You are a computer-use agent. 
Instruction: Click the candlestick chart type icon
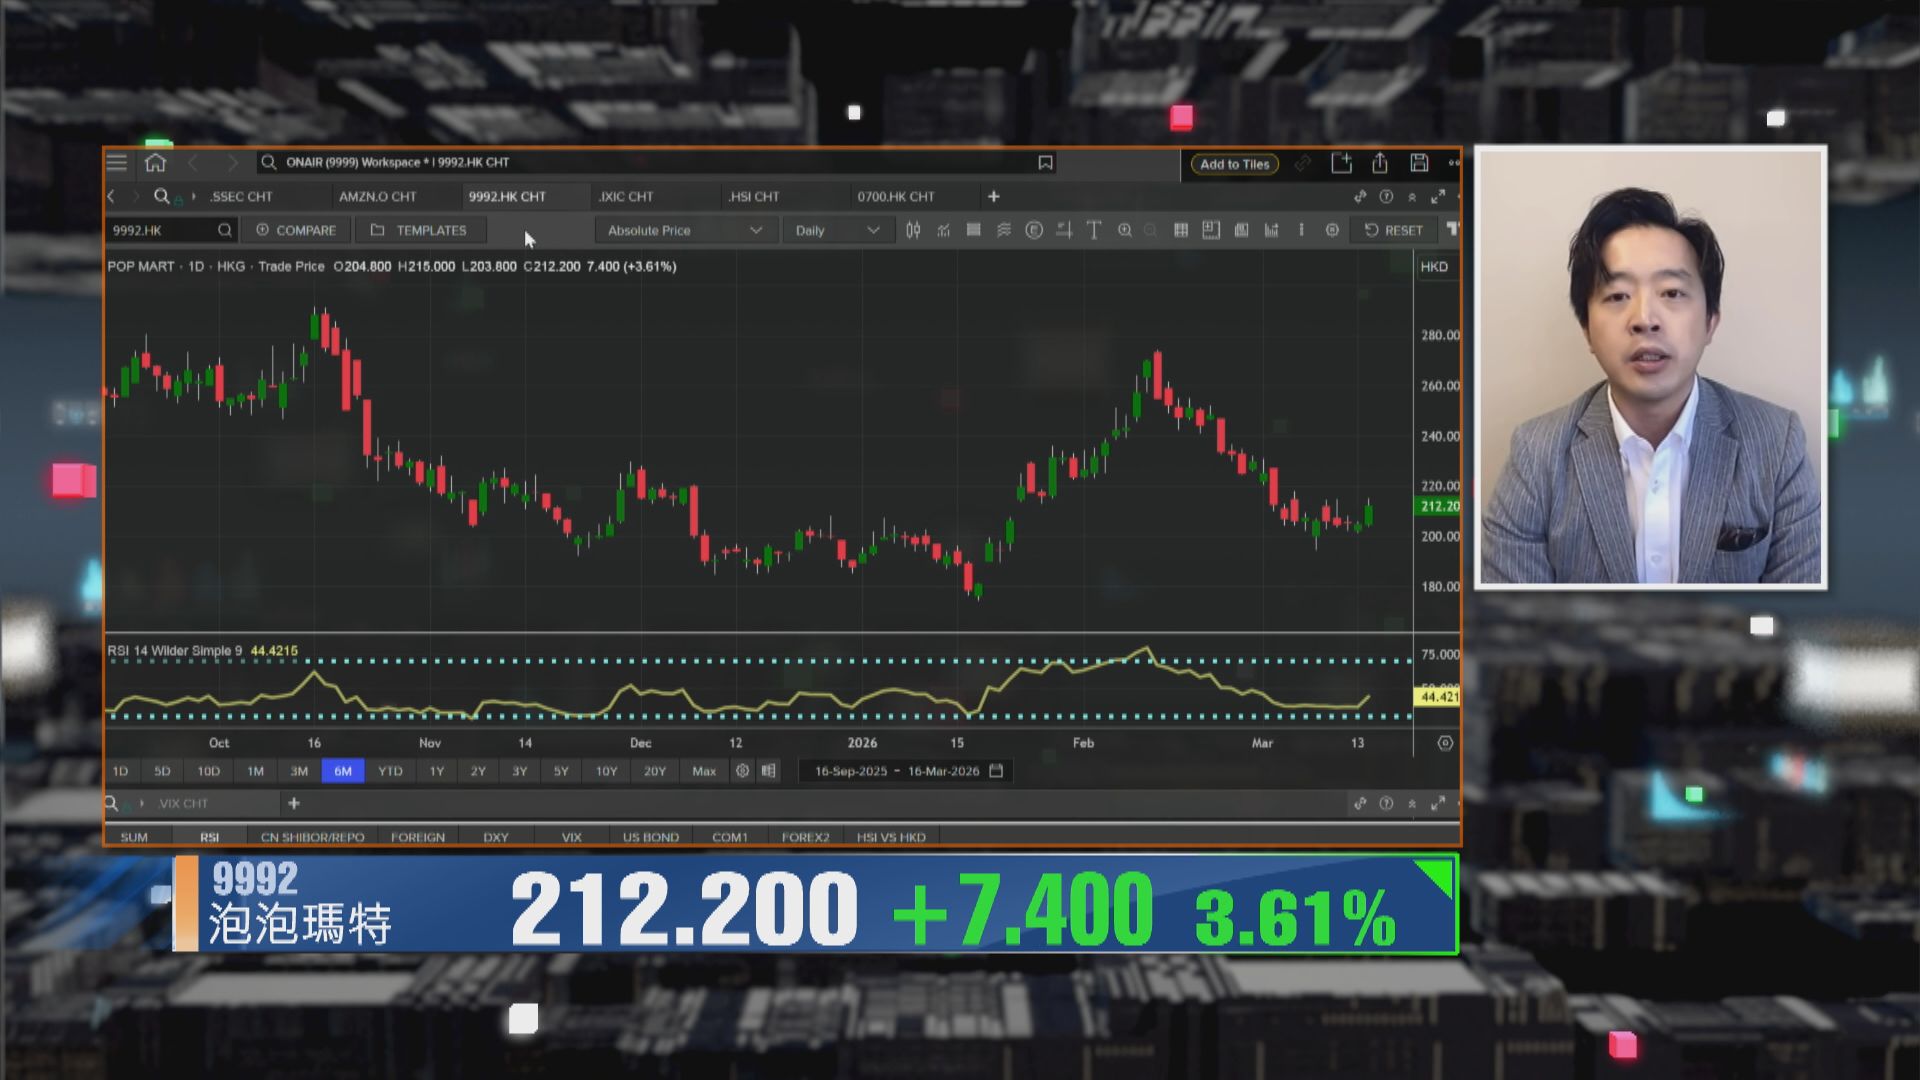(913, 230)
